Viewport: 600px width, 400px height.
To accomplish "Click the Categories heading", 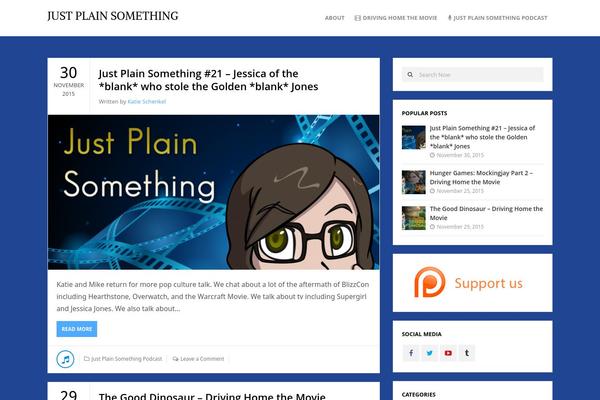I will point(418,395).
